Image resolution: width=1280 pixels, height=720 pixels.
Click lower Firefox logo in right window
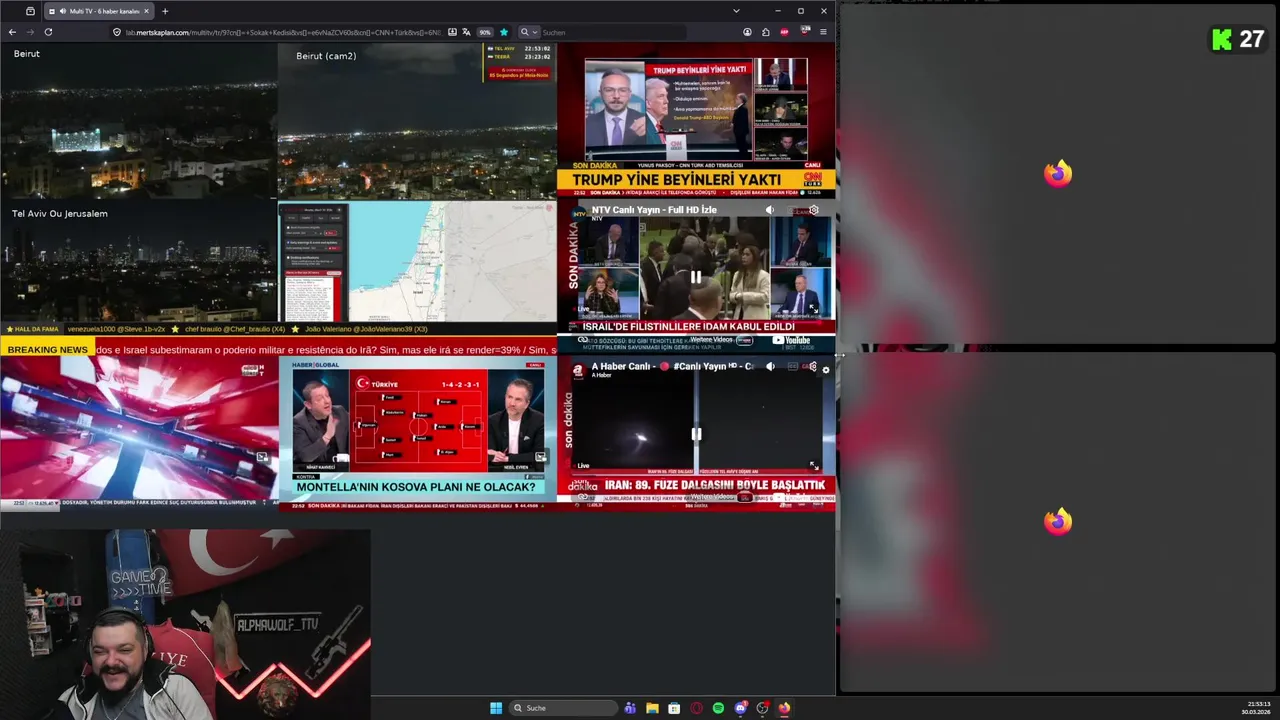[x=1058, y=521]
